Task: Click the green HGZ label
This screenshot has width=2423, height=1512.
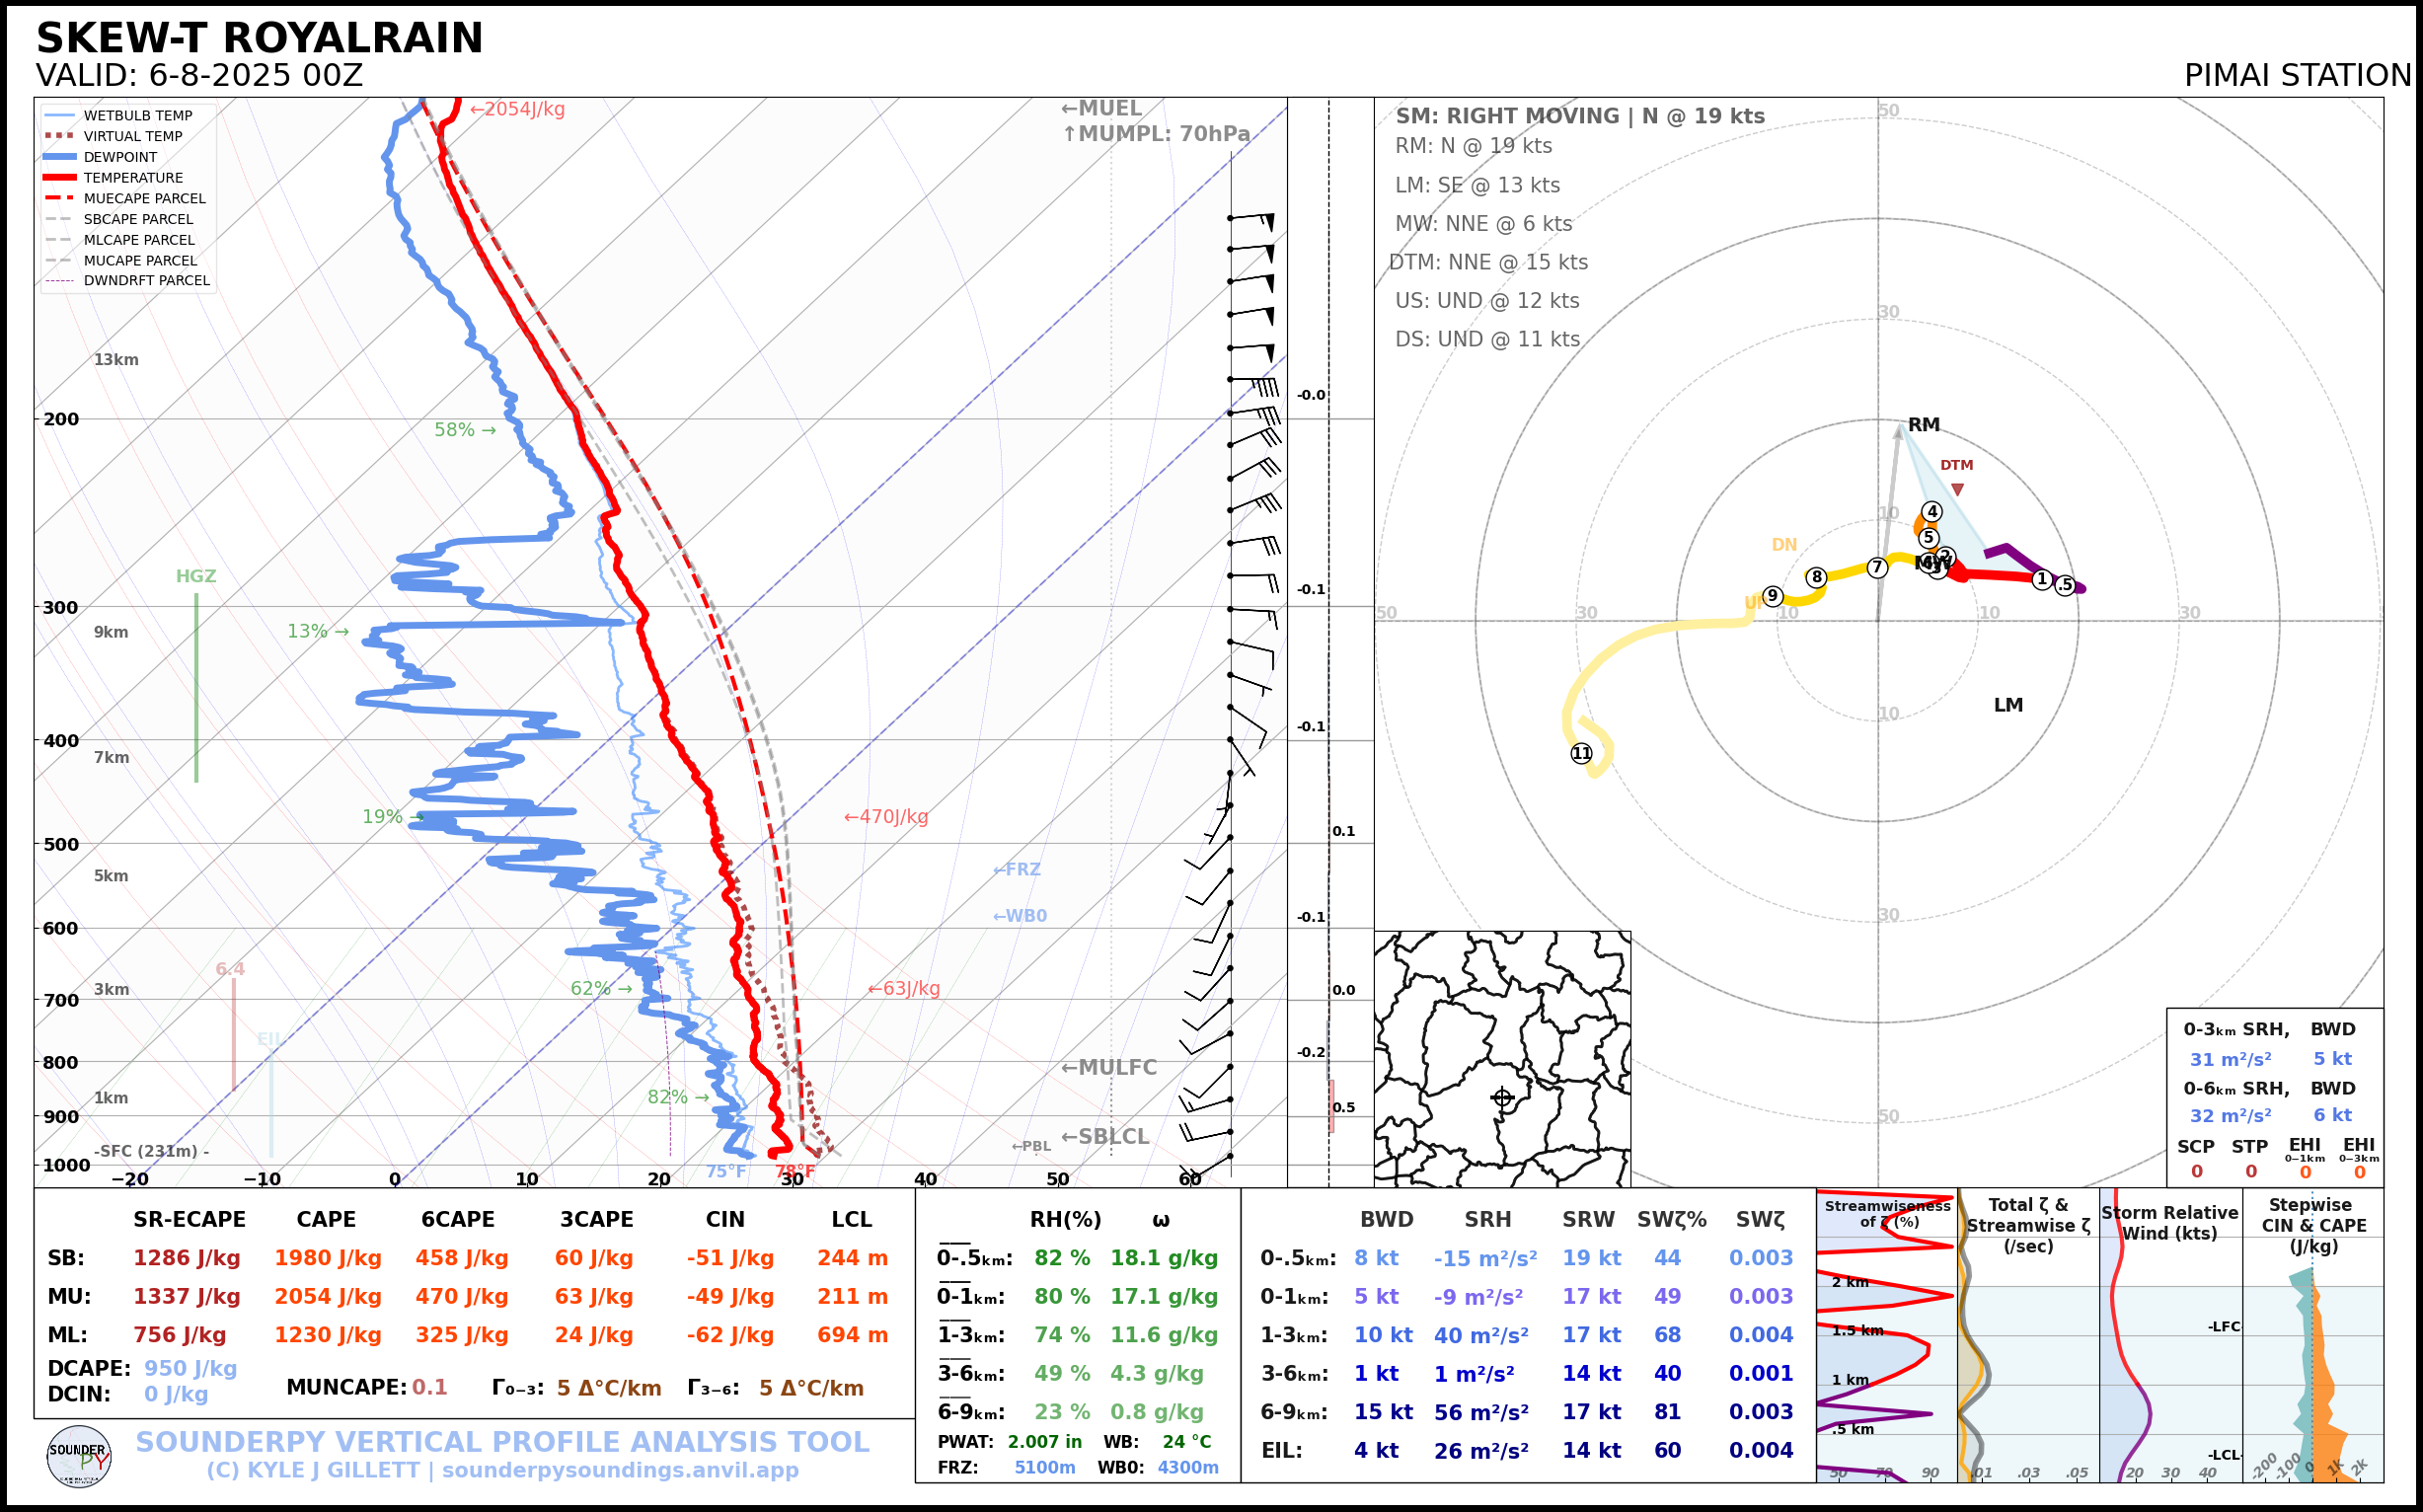Action: coord(196,576)
